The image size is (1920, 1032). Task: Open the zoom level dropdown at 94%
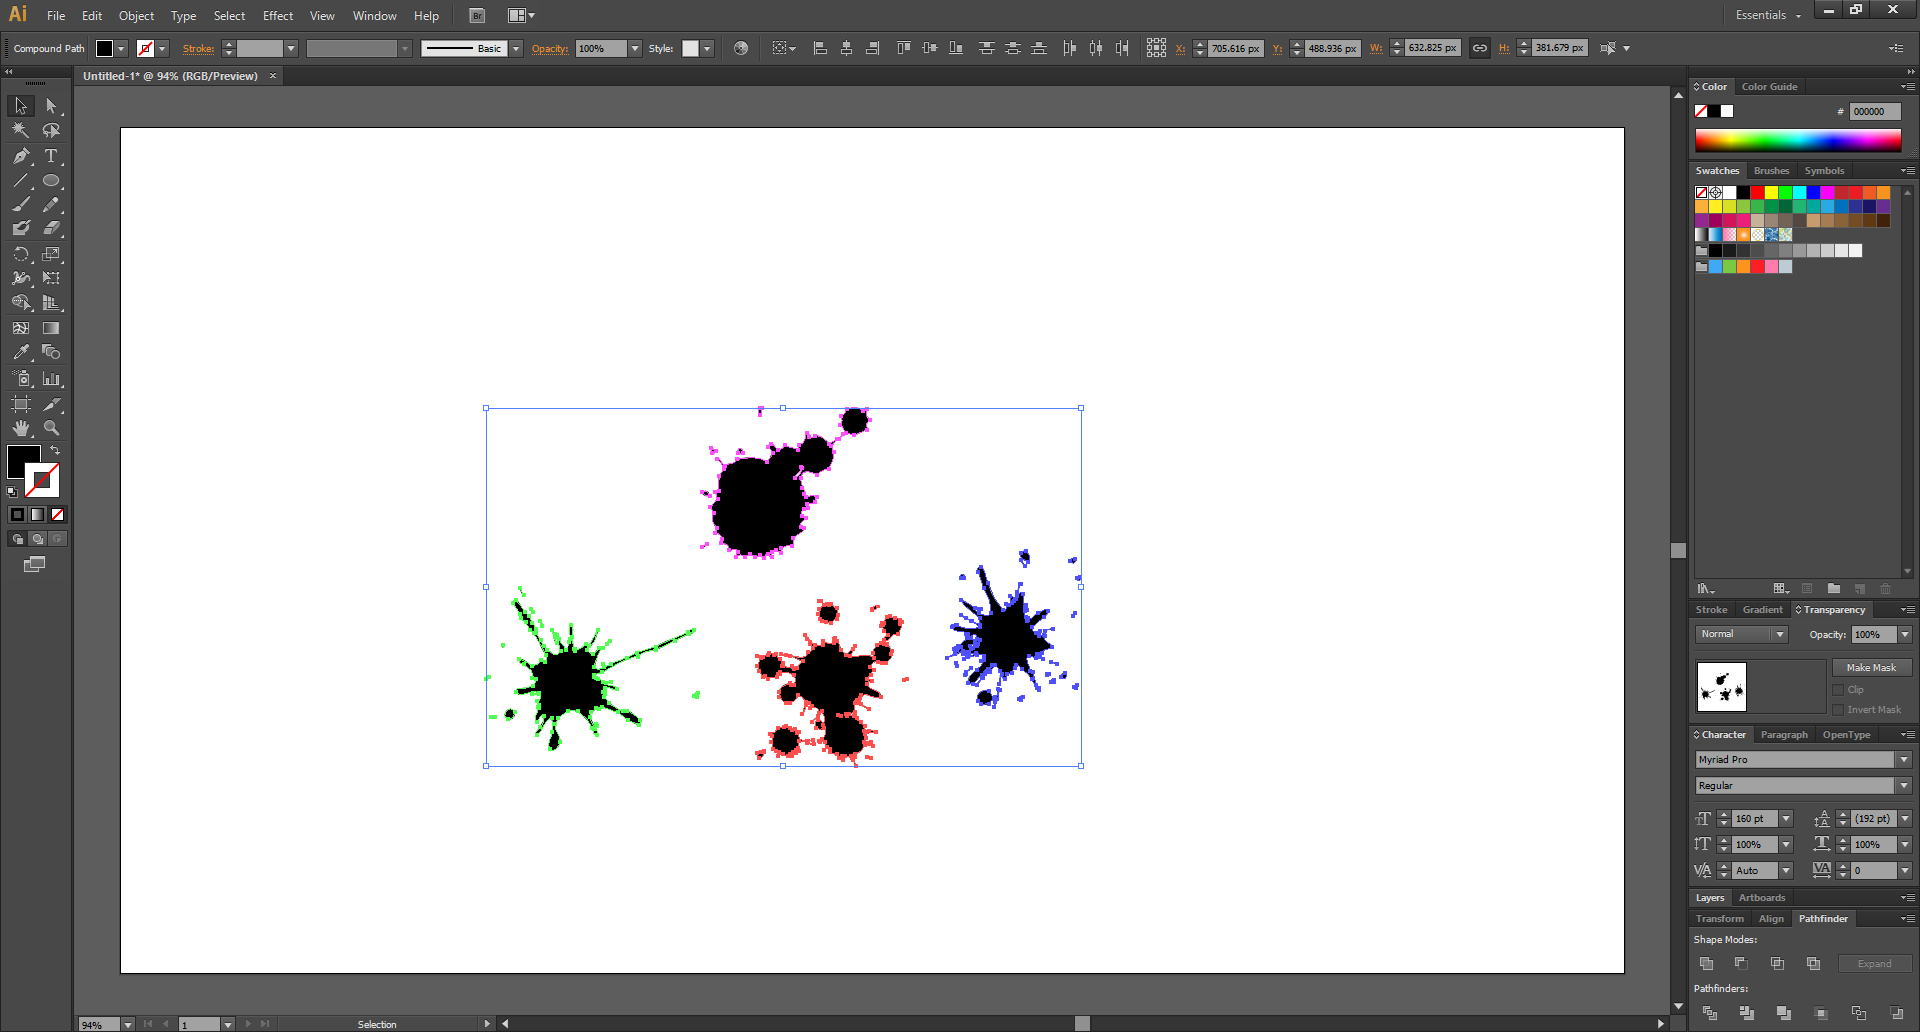[x=128, y=1024]
